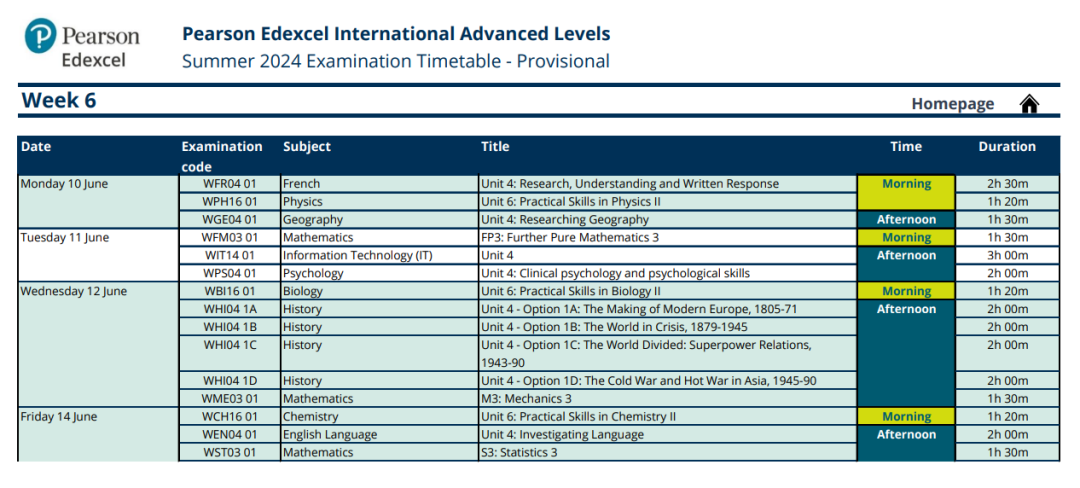Select exam code WPH16 01
The image size is (1080, 488).
pos(229,202)
